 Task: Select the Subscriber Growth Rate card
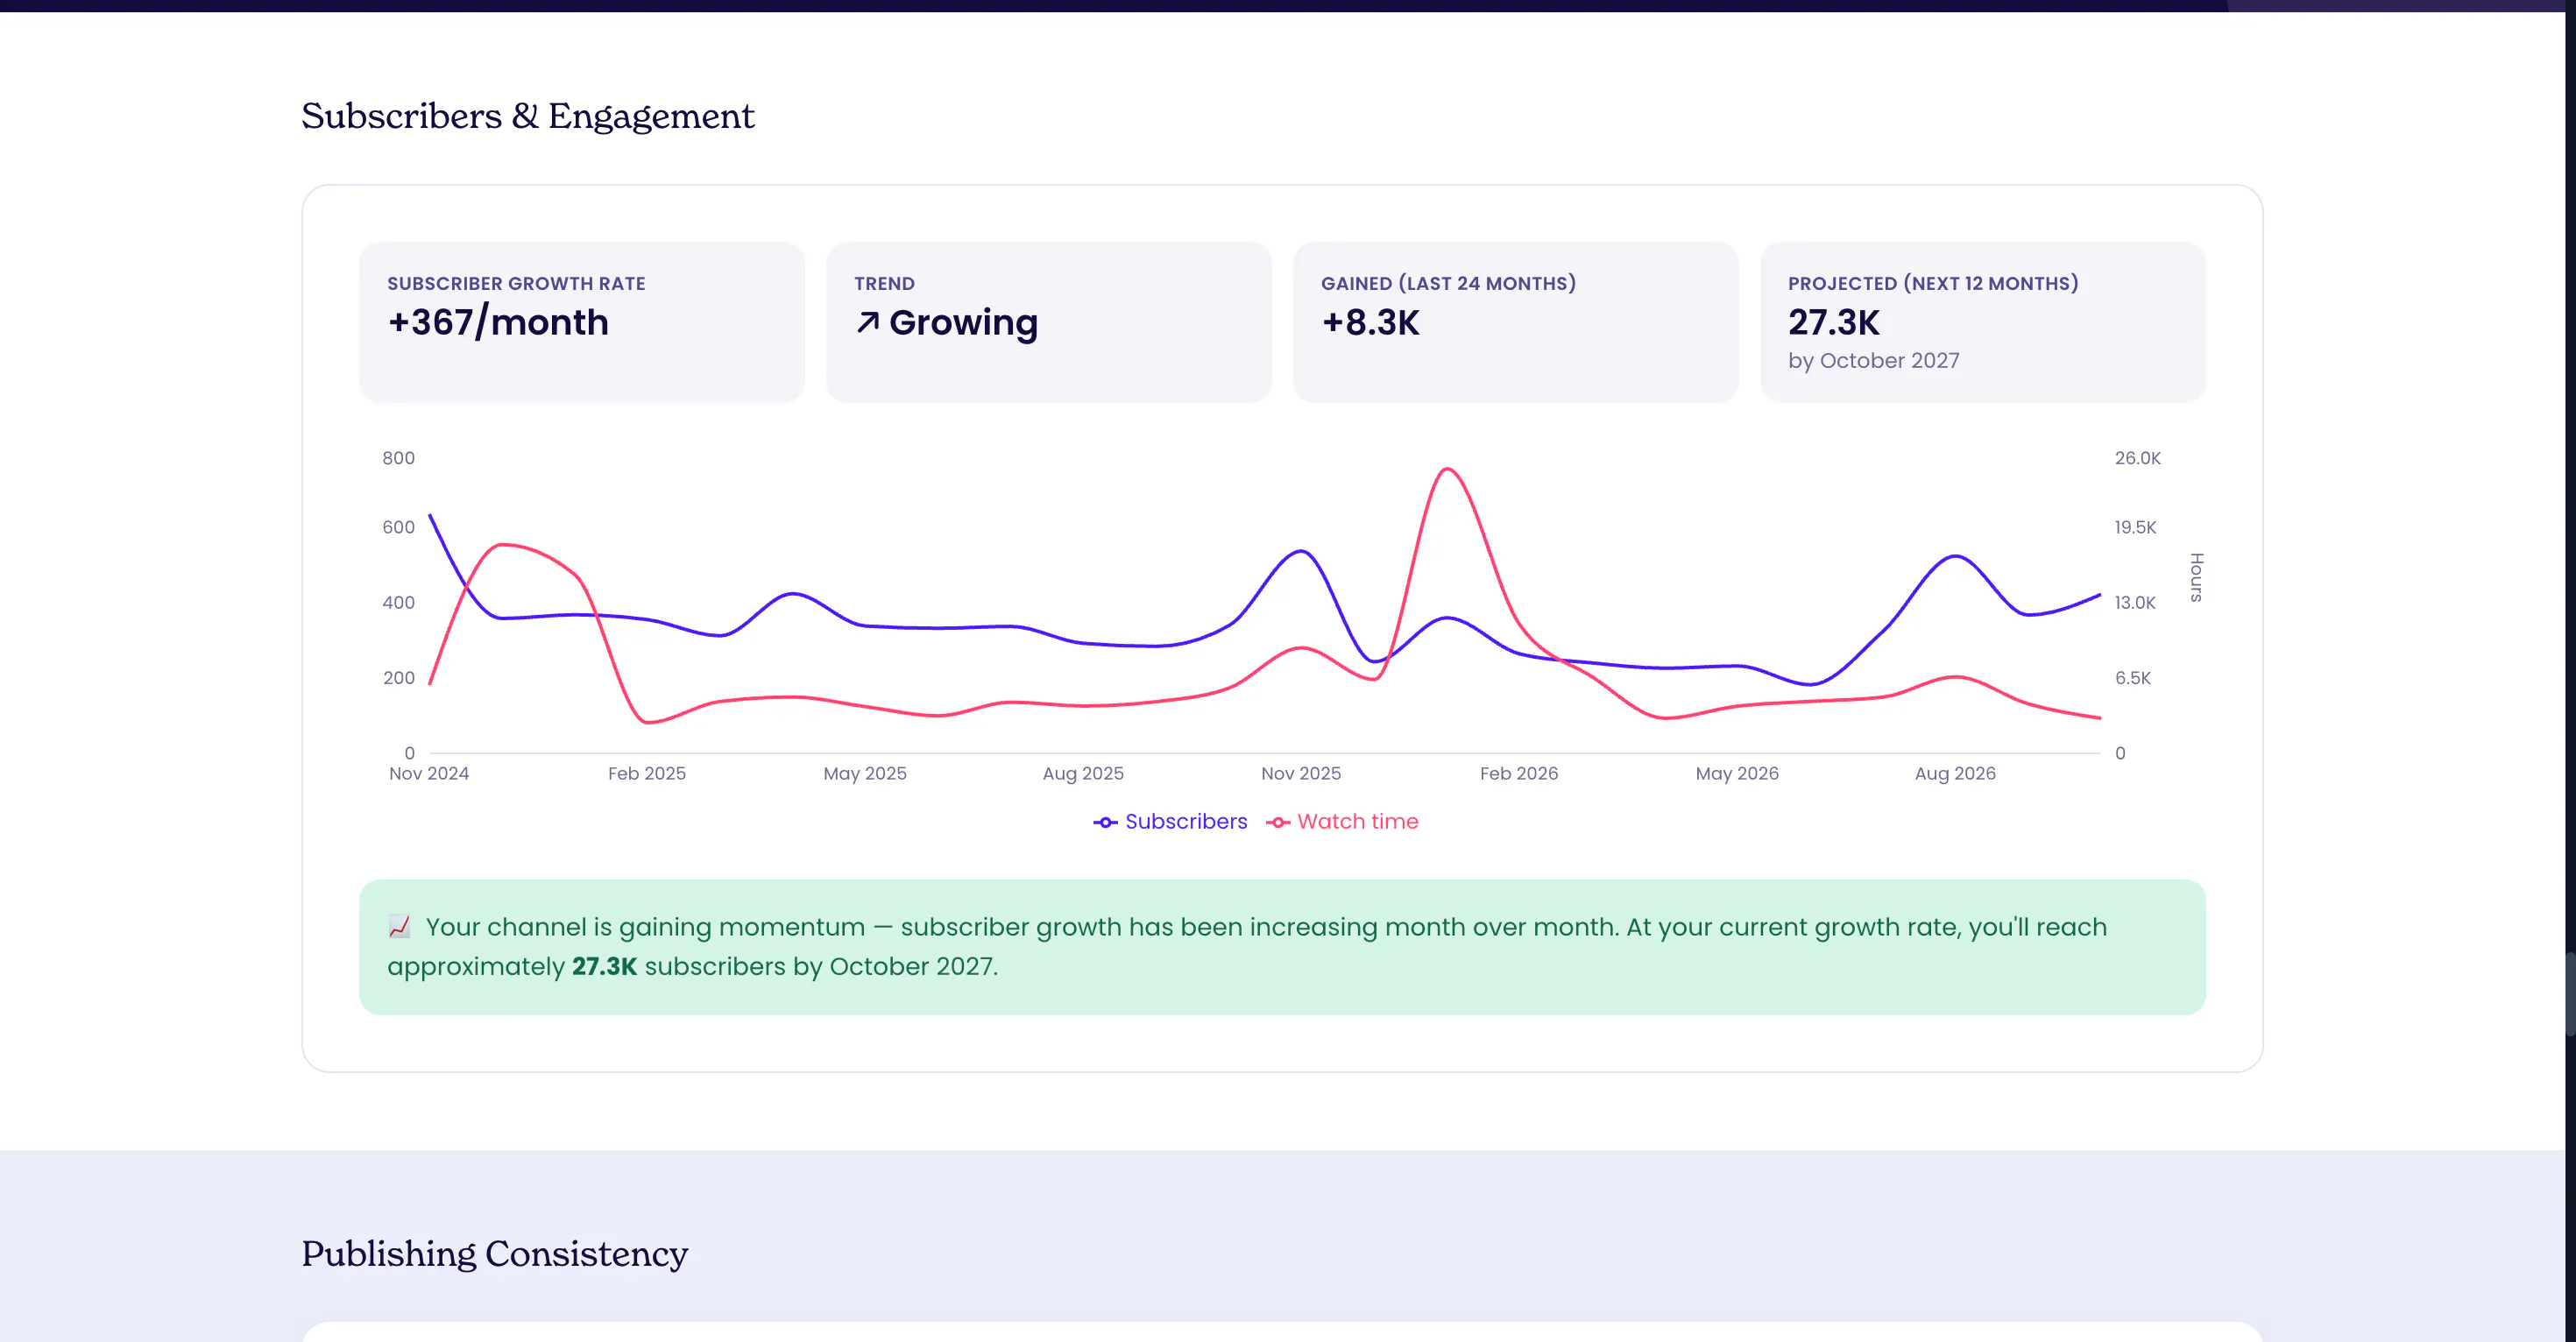click(x=582, y=322)
